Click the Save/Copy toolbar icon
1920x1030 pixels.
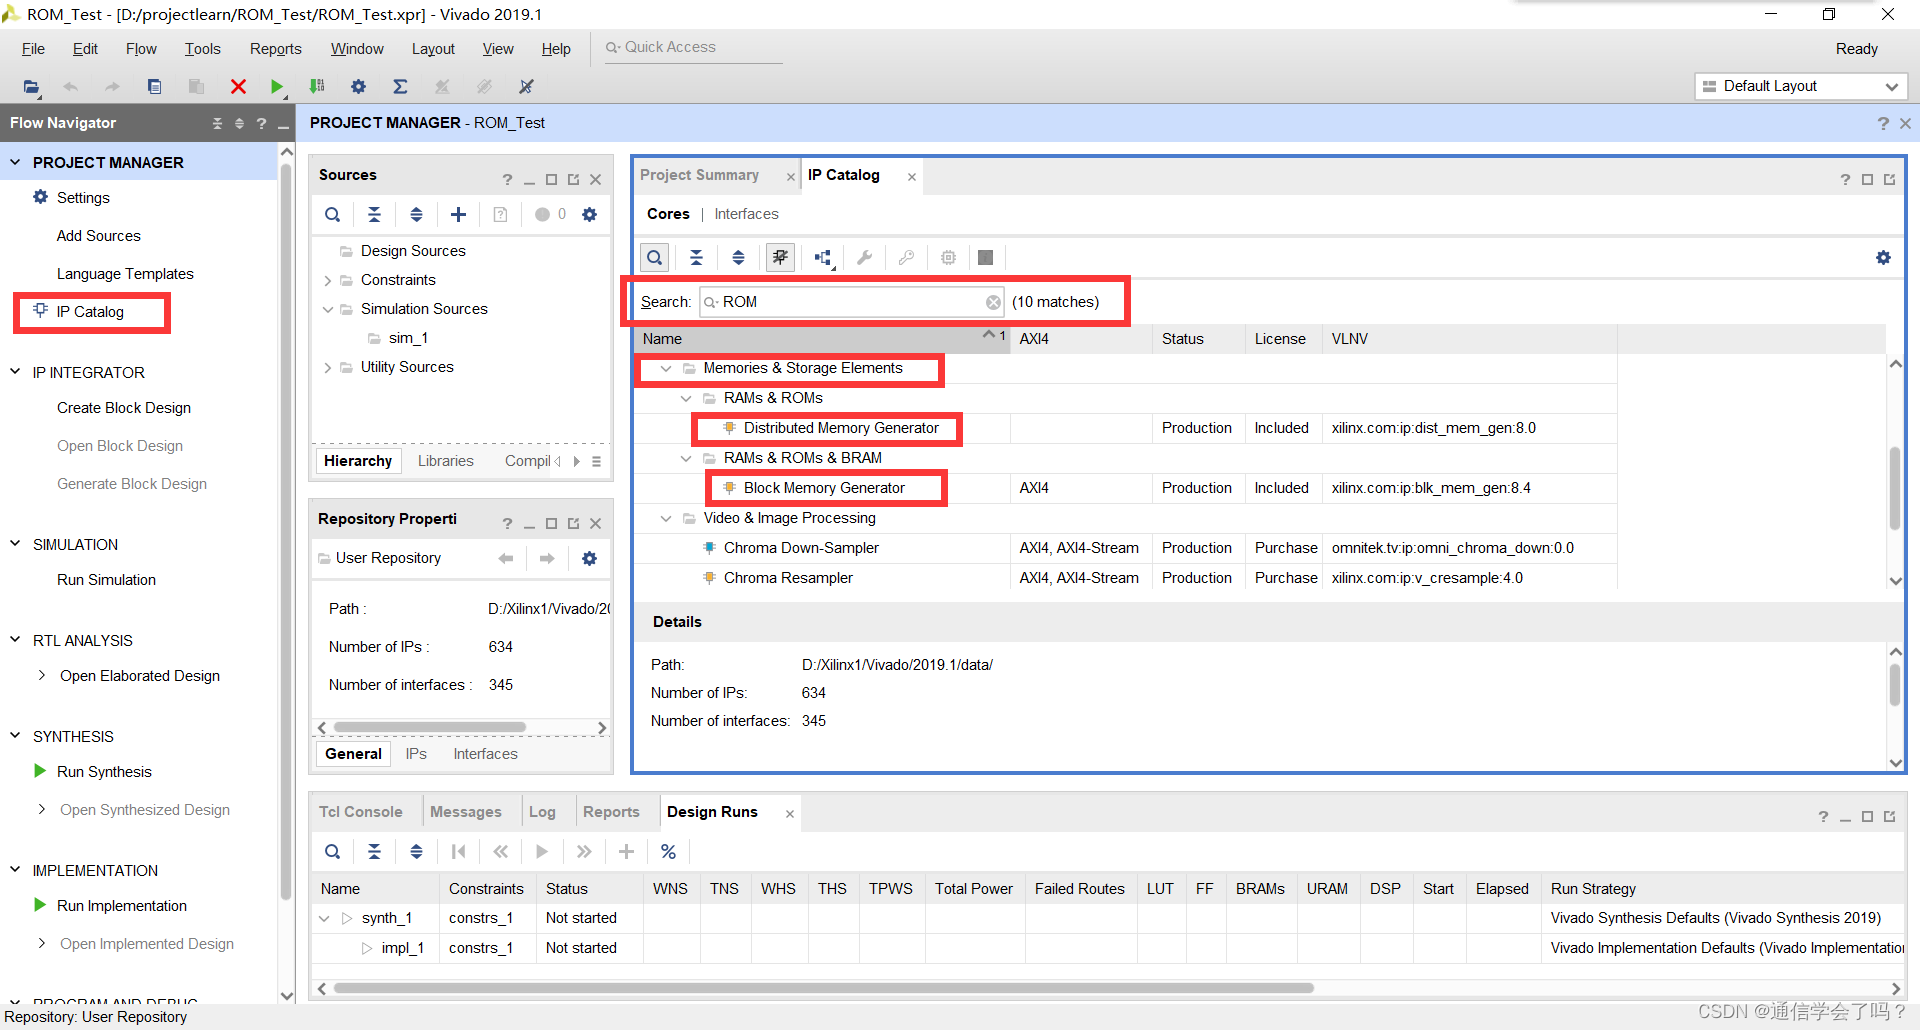point(154,87)
